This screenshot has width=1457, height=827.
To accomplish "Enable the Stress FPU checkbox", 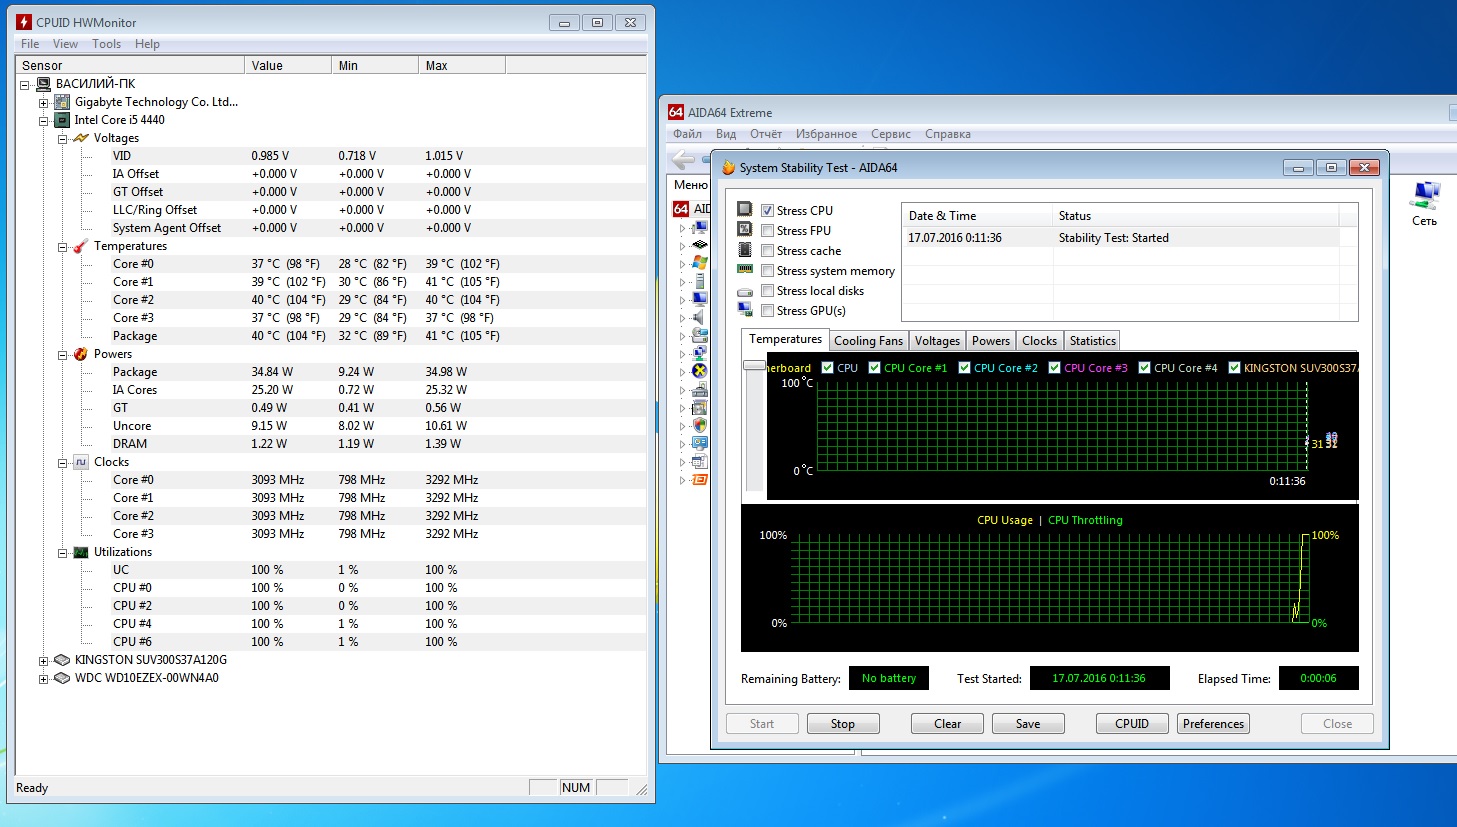I will point(767,231).
